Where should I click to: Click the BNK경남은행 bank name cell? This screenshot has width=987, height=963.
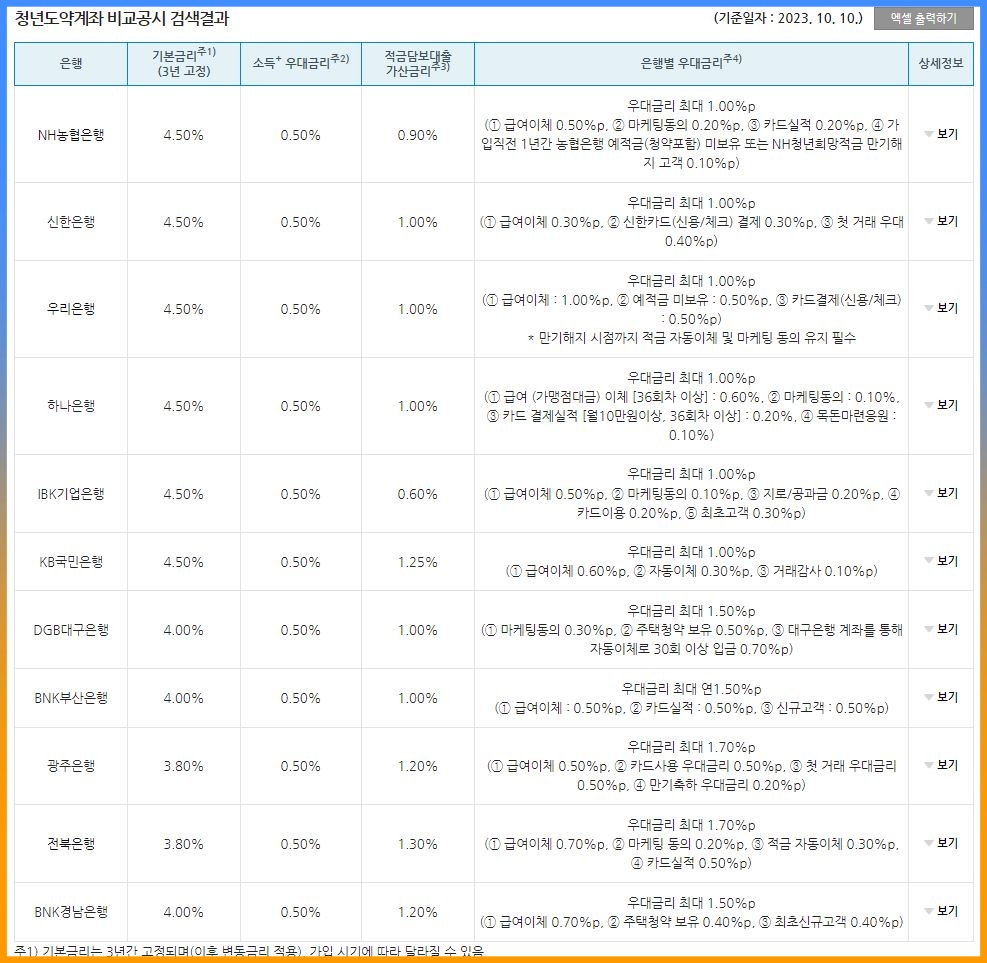[x=71, y=911]
